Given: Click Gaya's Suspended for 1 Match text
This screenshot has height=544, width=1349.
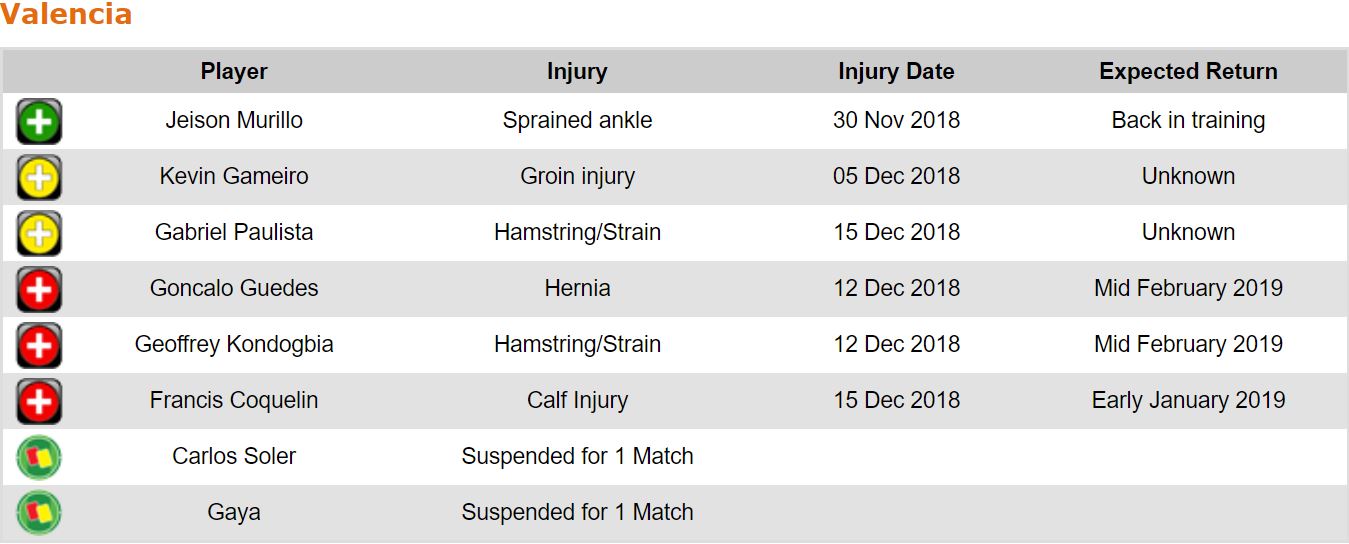Looking at the screenshot, I should (x=577, y=512).
